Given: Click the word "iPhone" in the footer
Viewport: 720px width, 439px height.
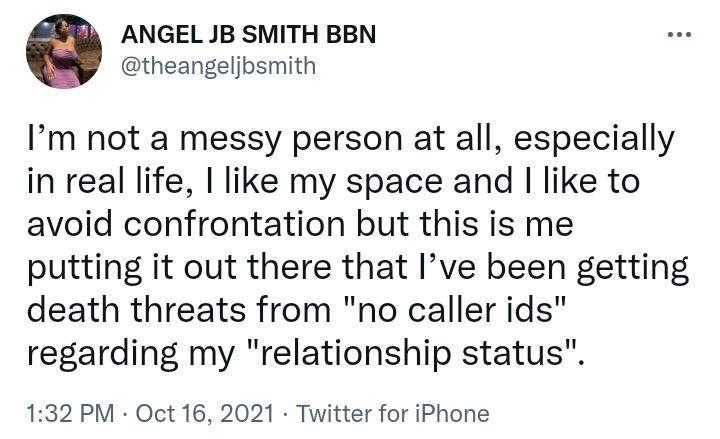Looking at the screenshot, I should (452, 413).
